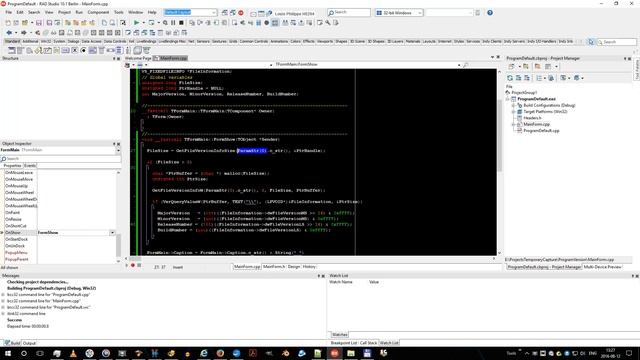The height and width of the screenshot is (360, 640).
Task: Click the palette filter icon beside Search
Action: click(x=591, y=42)
